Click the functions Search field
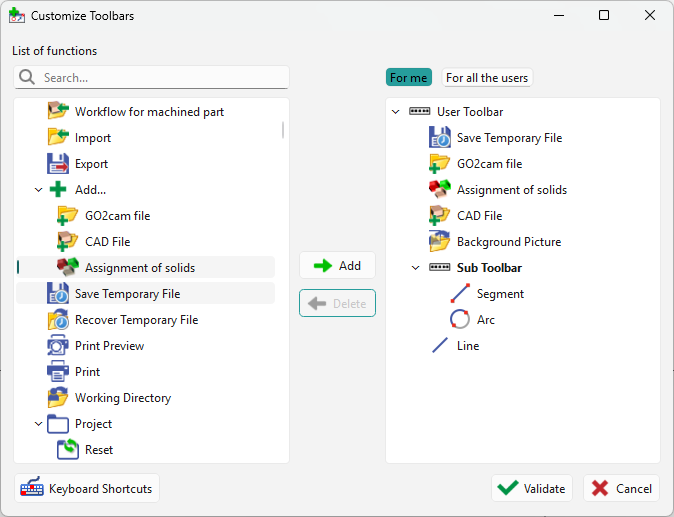Image resolution: width=674 pixels, height=517 pixels. pos(160,78)
